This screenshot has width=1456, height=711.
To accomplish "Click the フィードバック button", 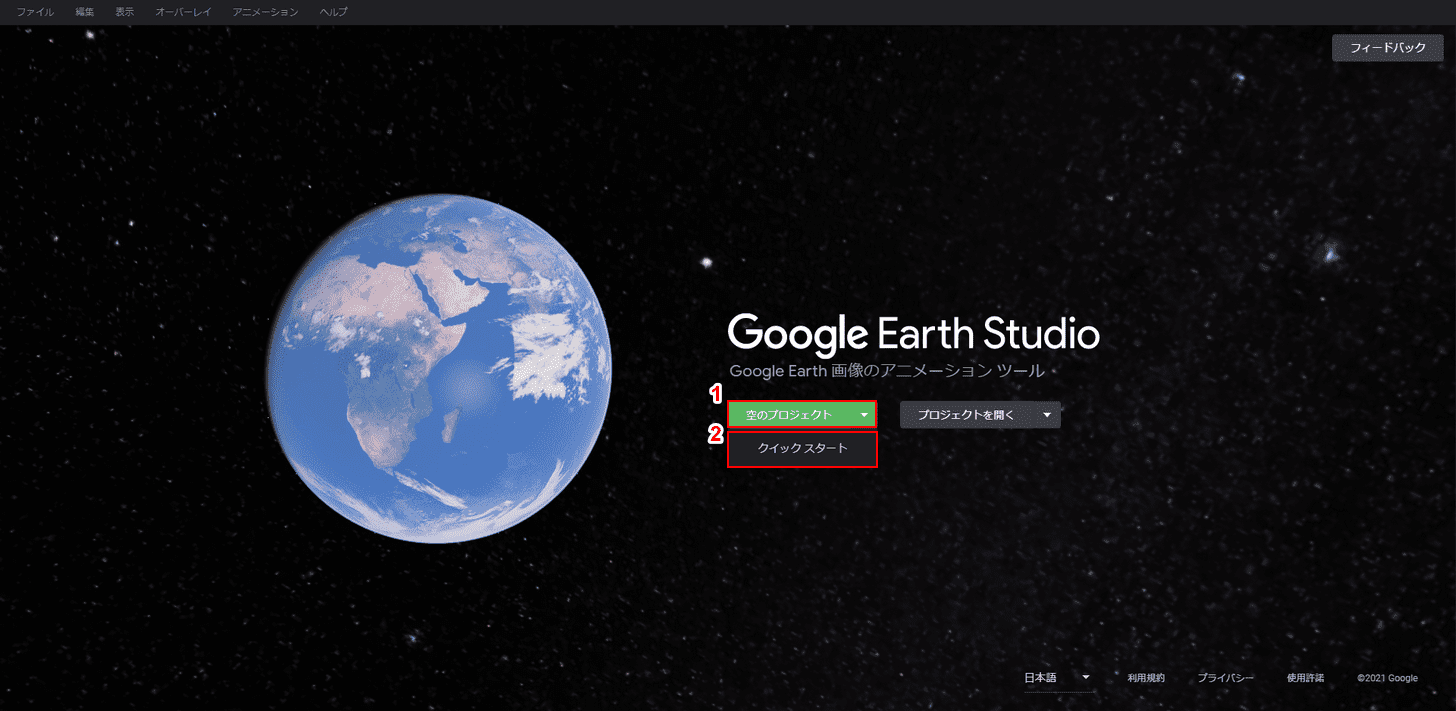I will 1388,48.
